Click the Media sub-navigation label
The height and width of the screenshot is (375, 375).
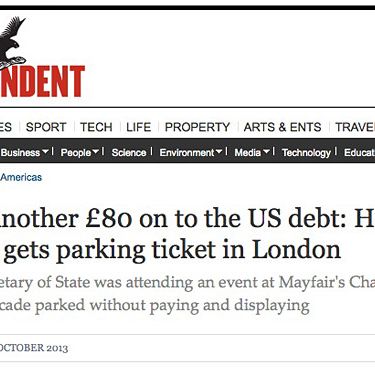pos(248,152)
